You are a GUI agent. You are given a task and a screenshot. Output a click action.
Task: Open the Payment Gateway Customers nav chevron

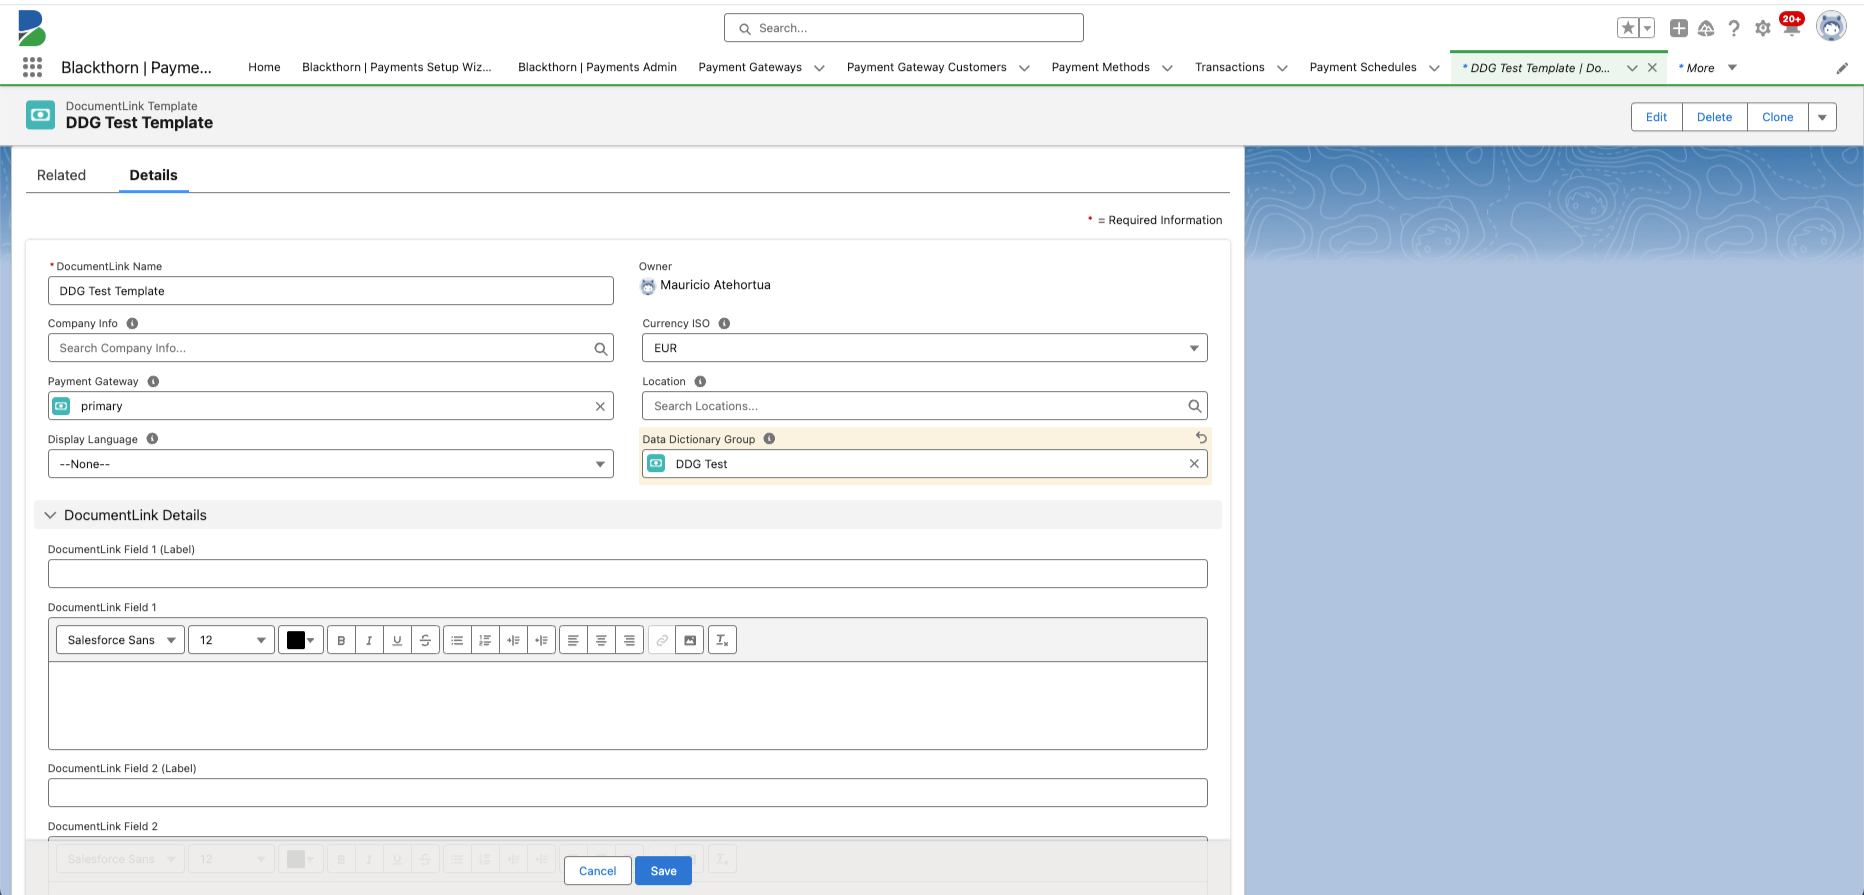click(x=1024, y=68)
